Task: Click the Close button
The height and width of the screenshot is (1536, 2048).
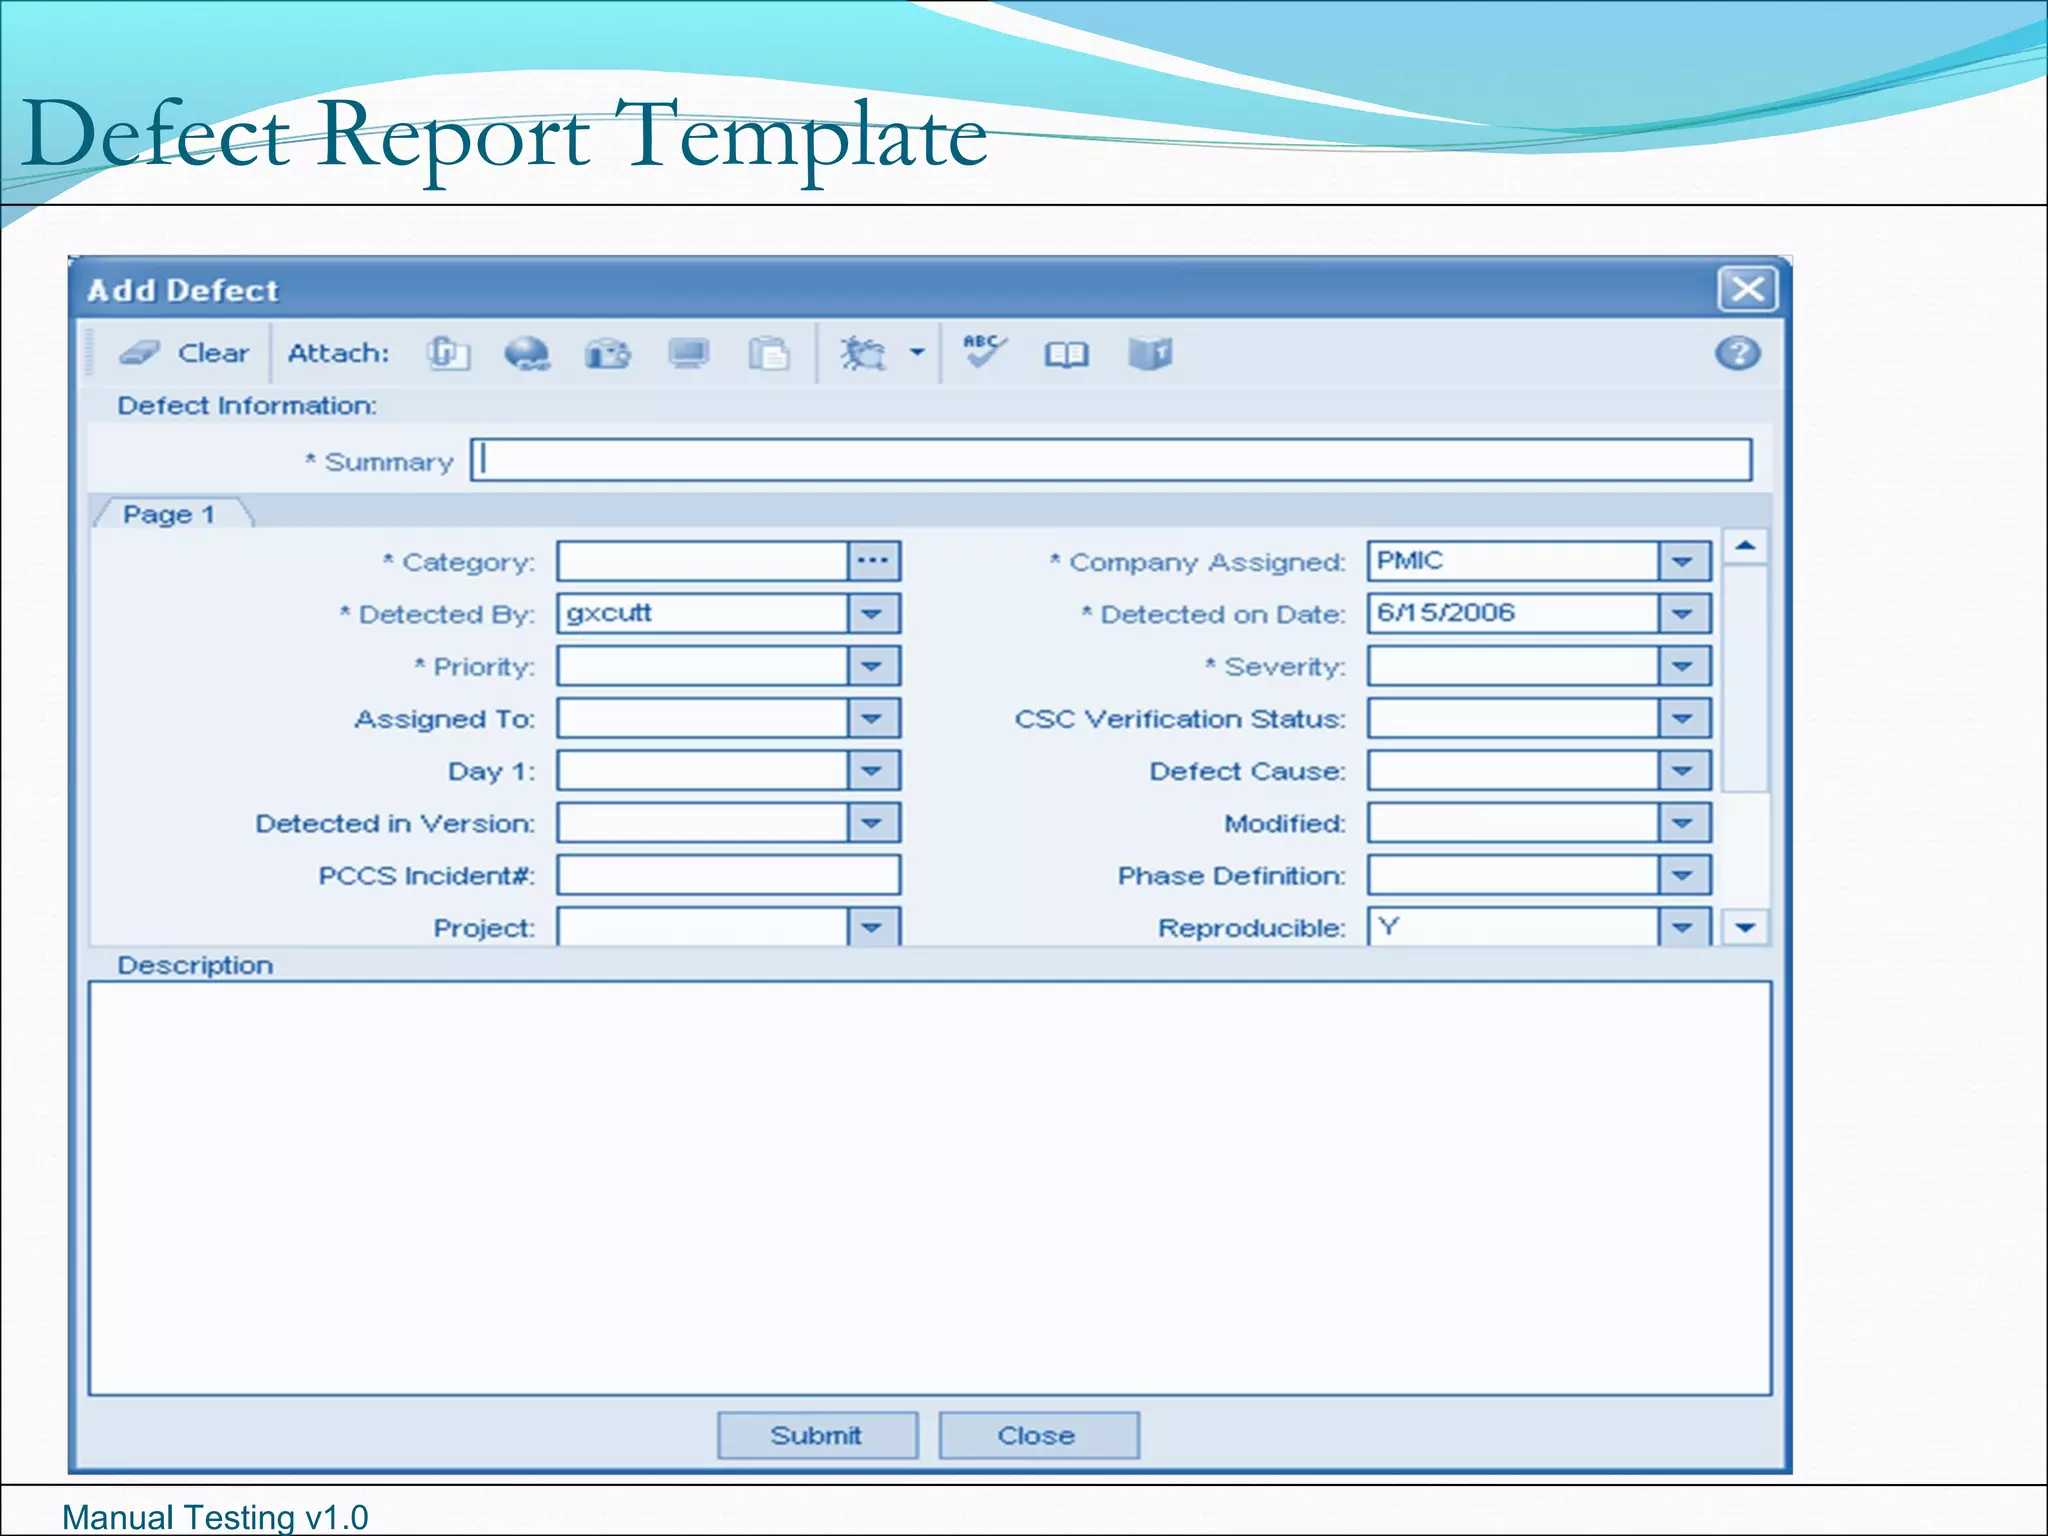Action: [1038, 1435]
